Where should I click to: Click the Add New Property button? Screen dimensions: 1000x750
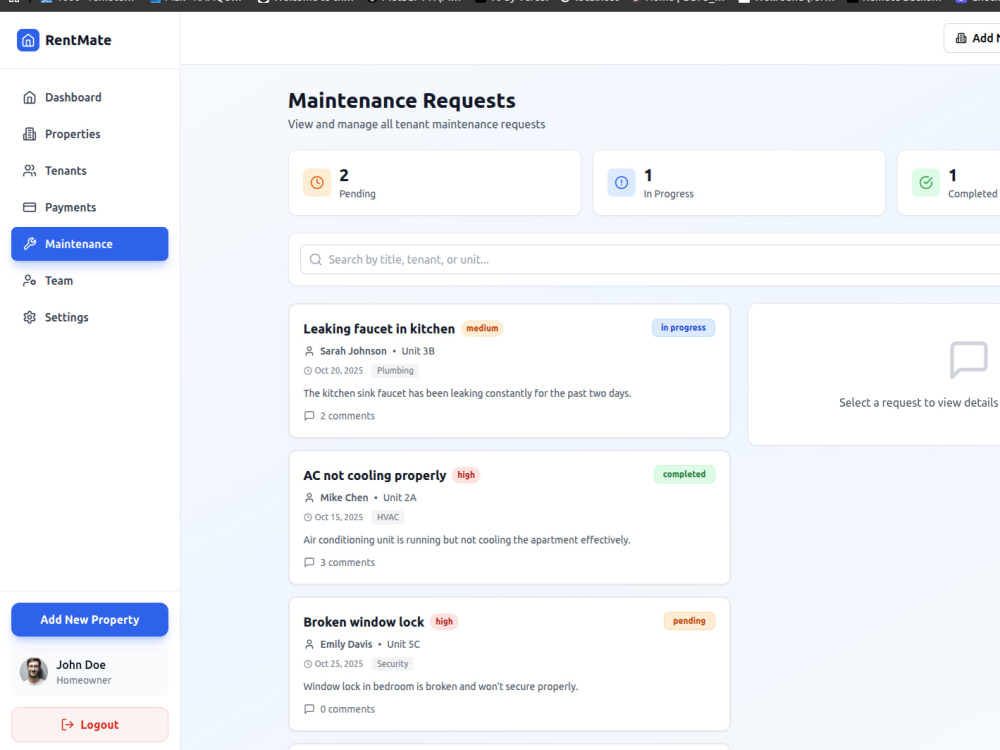coord(90,620)
